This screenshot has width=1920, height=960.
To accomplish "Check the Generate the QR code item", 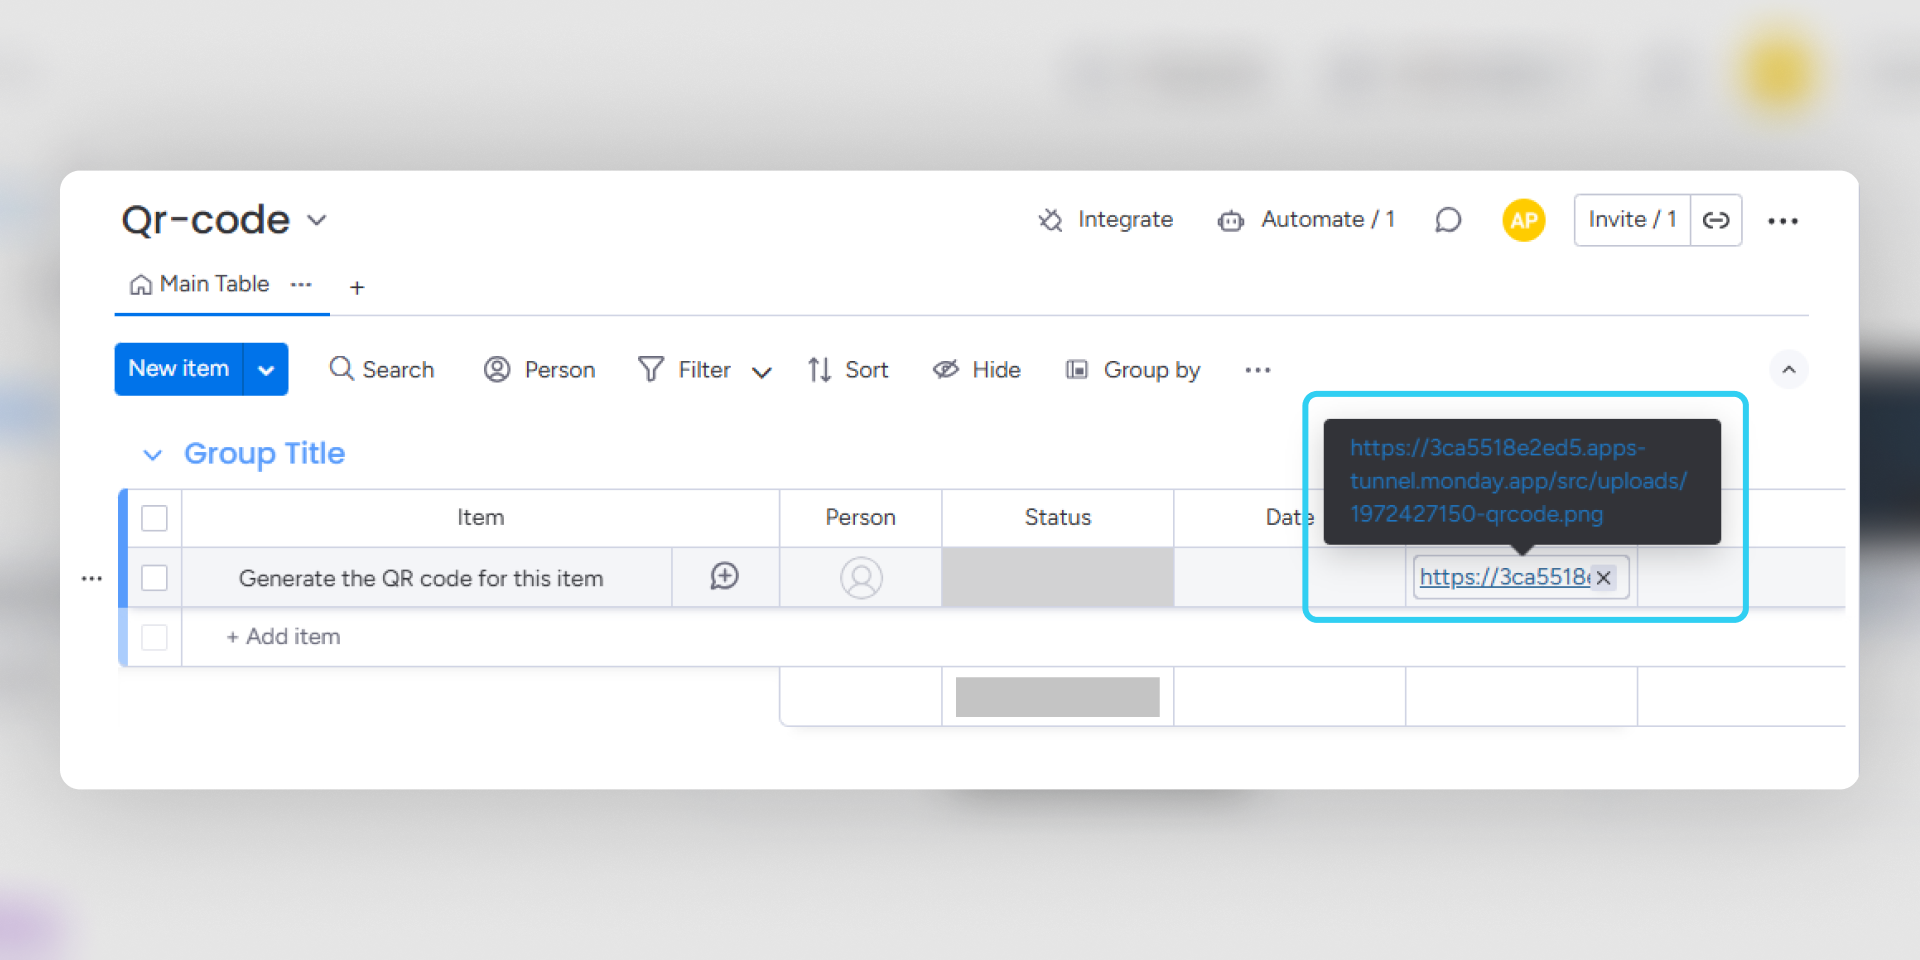I will tap(154, 578).
